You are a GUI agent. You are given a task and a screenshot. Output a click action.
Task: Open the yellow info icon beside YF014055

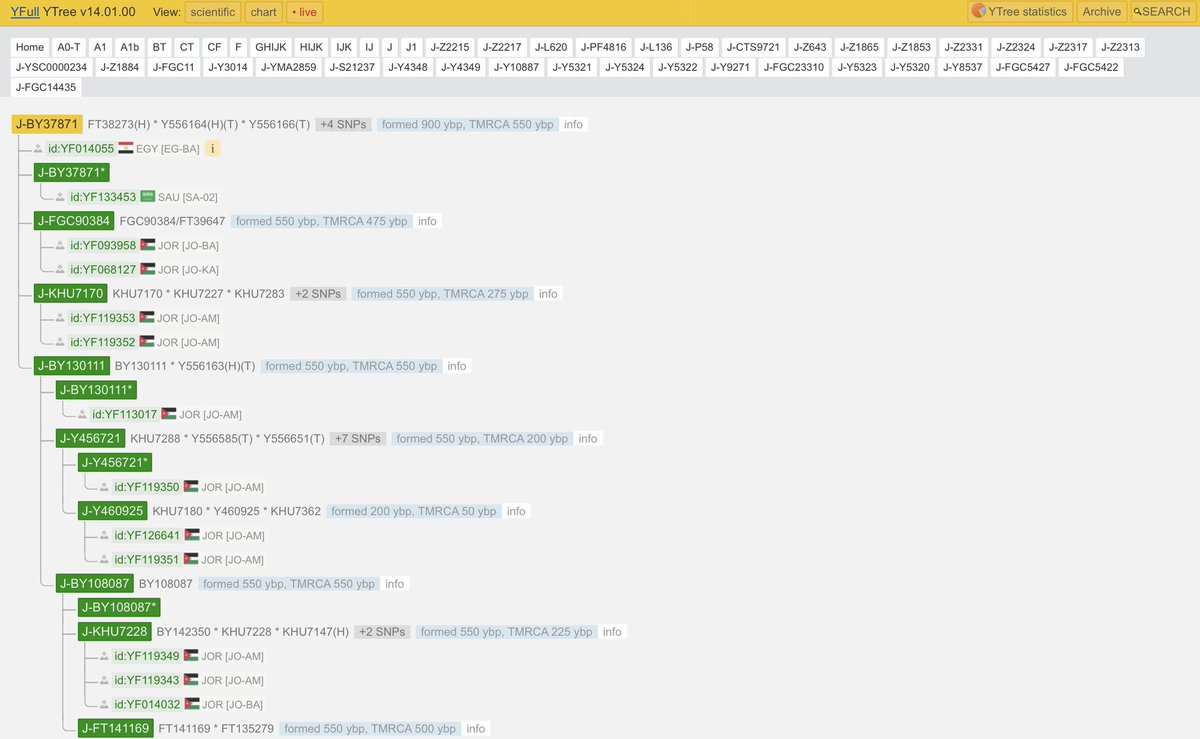(213, 148)
